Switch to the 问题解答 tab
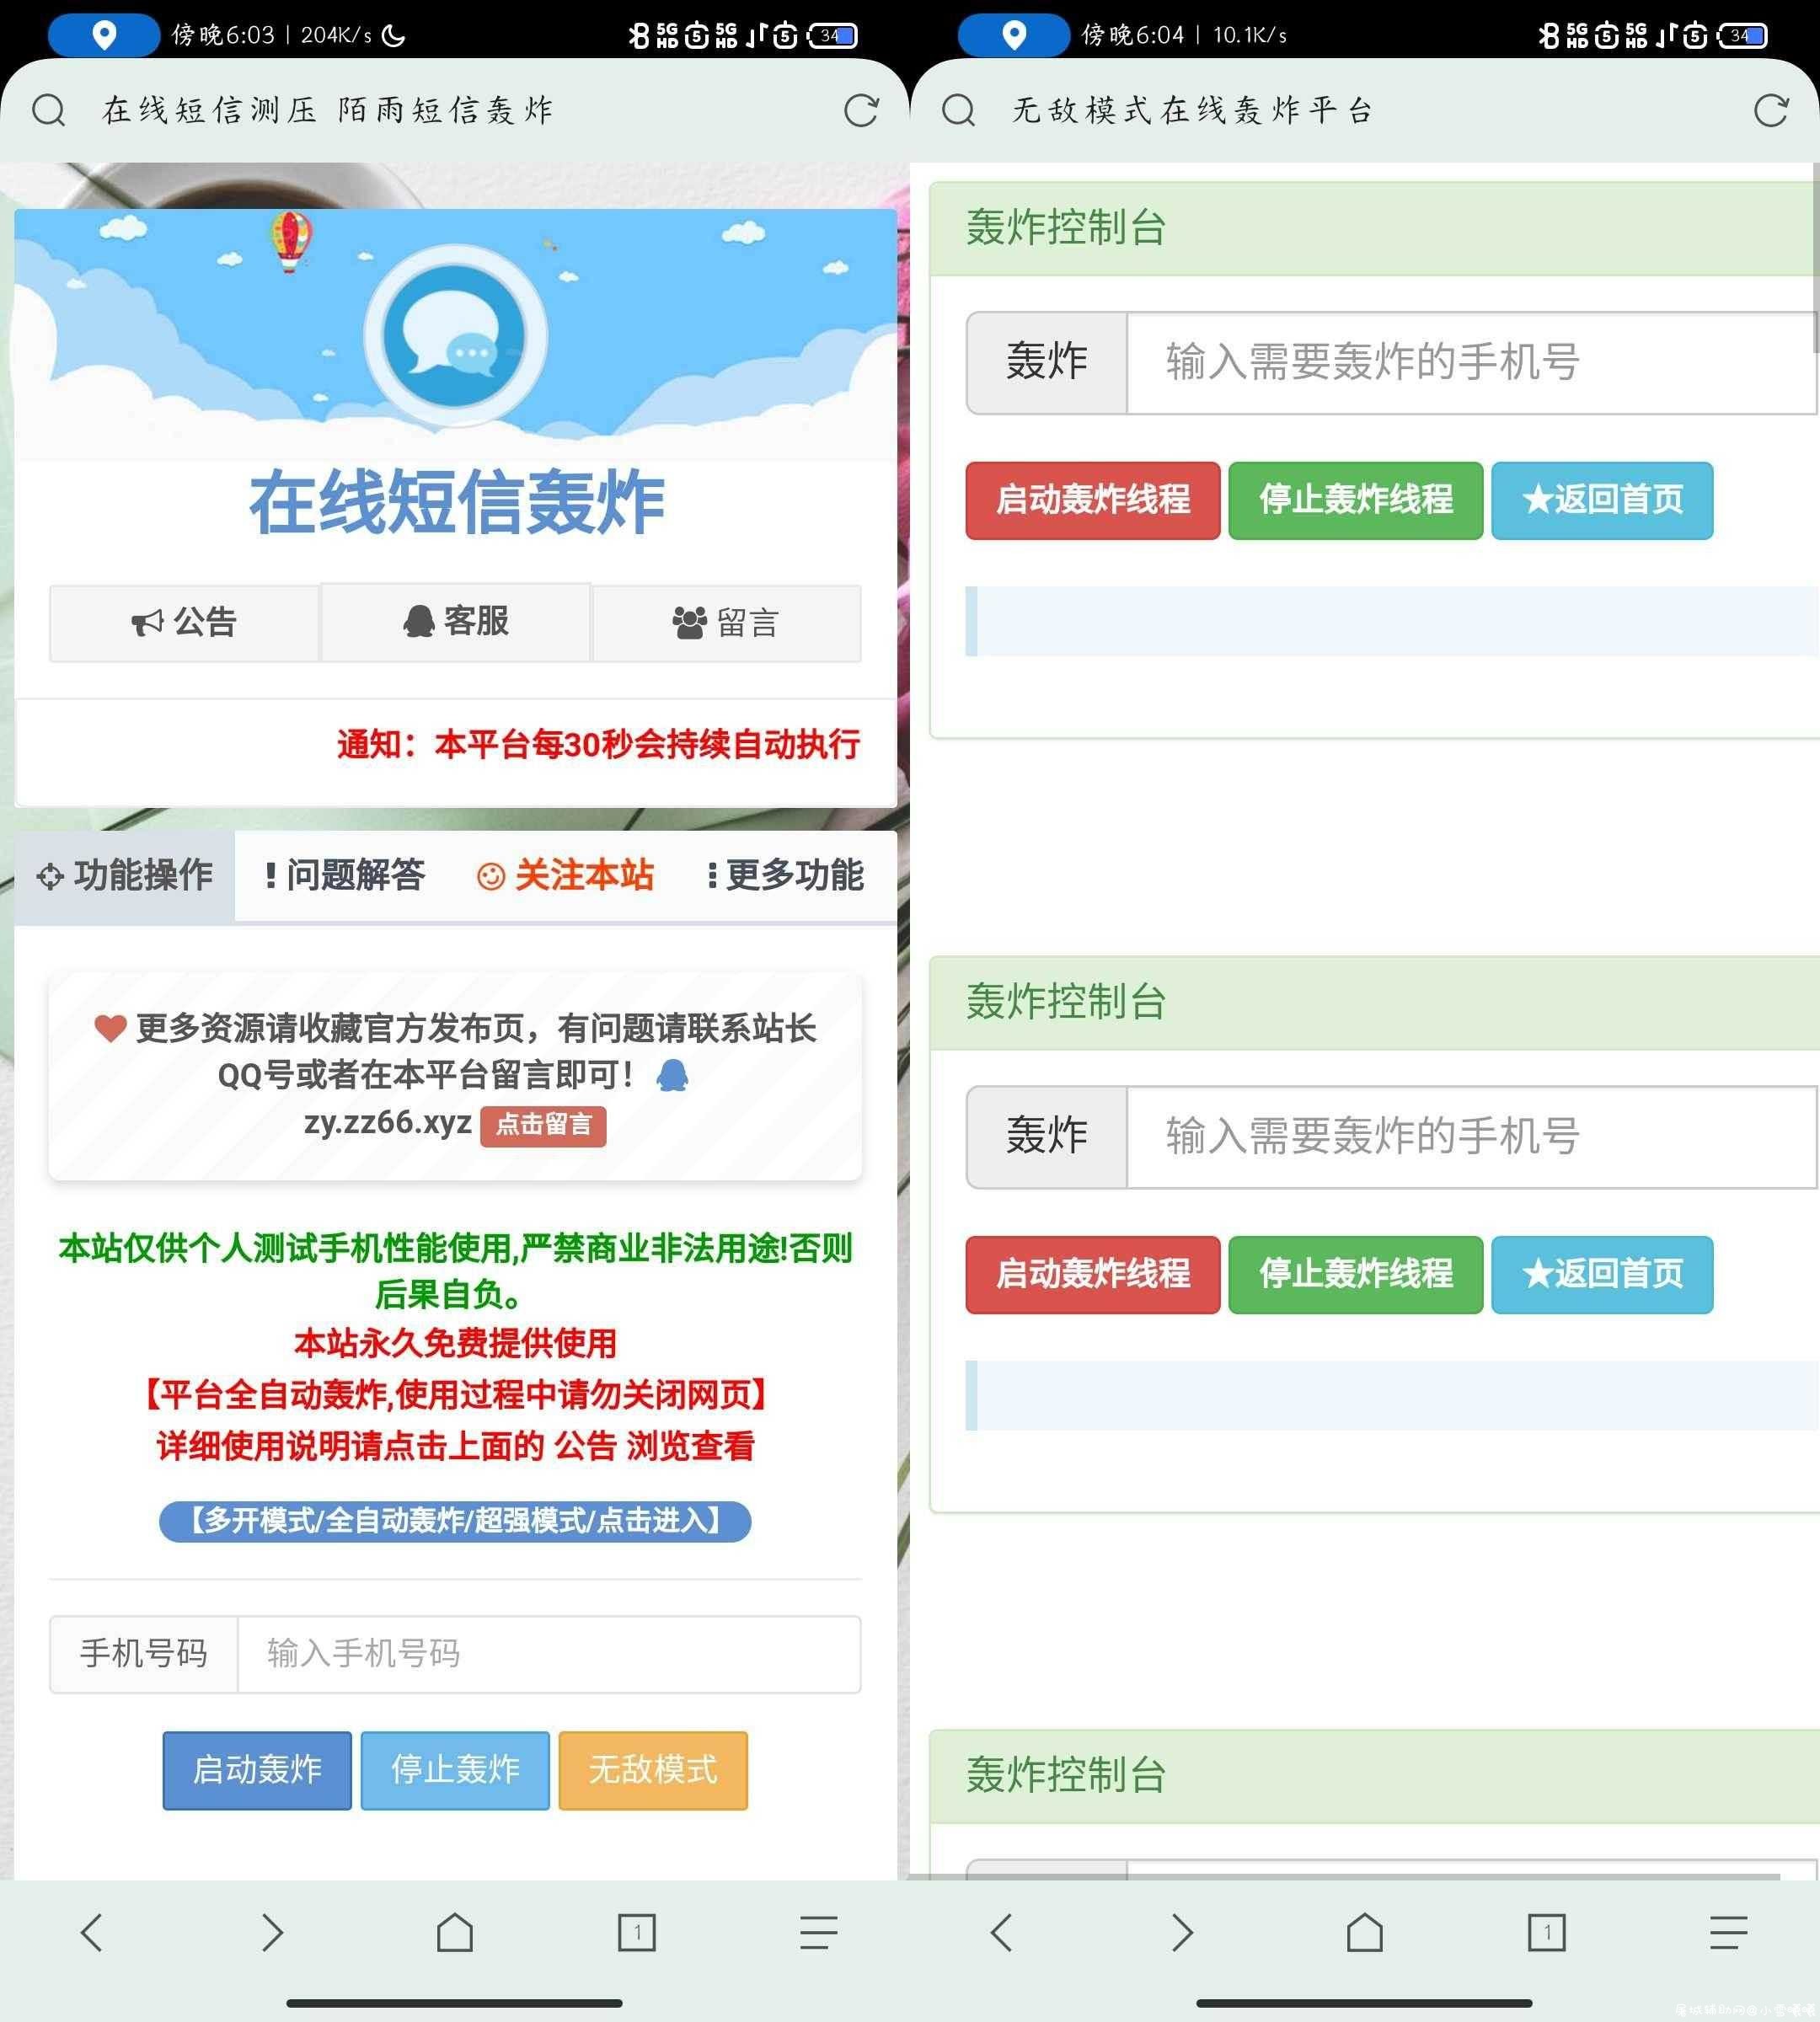Image resolution: width=1820 pixels, height=2022 pixels. [x=344, y=875]
